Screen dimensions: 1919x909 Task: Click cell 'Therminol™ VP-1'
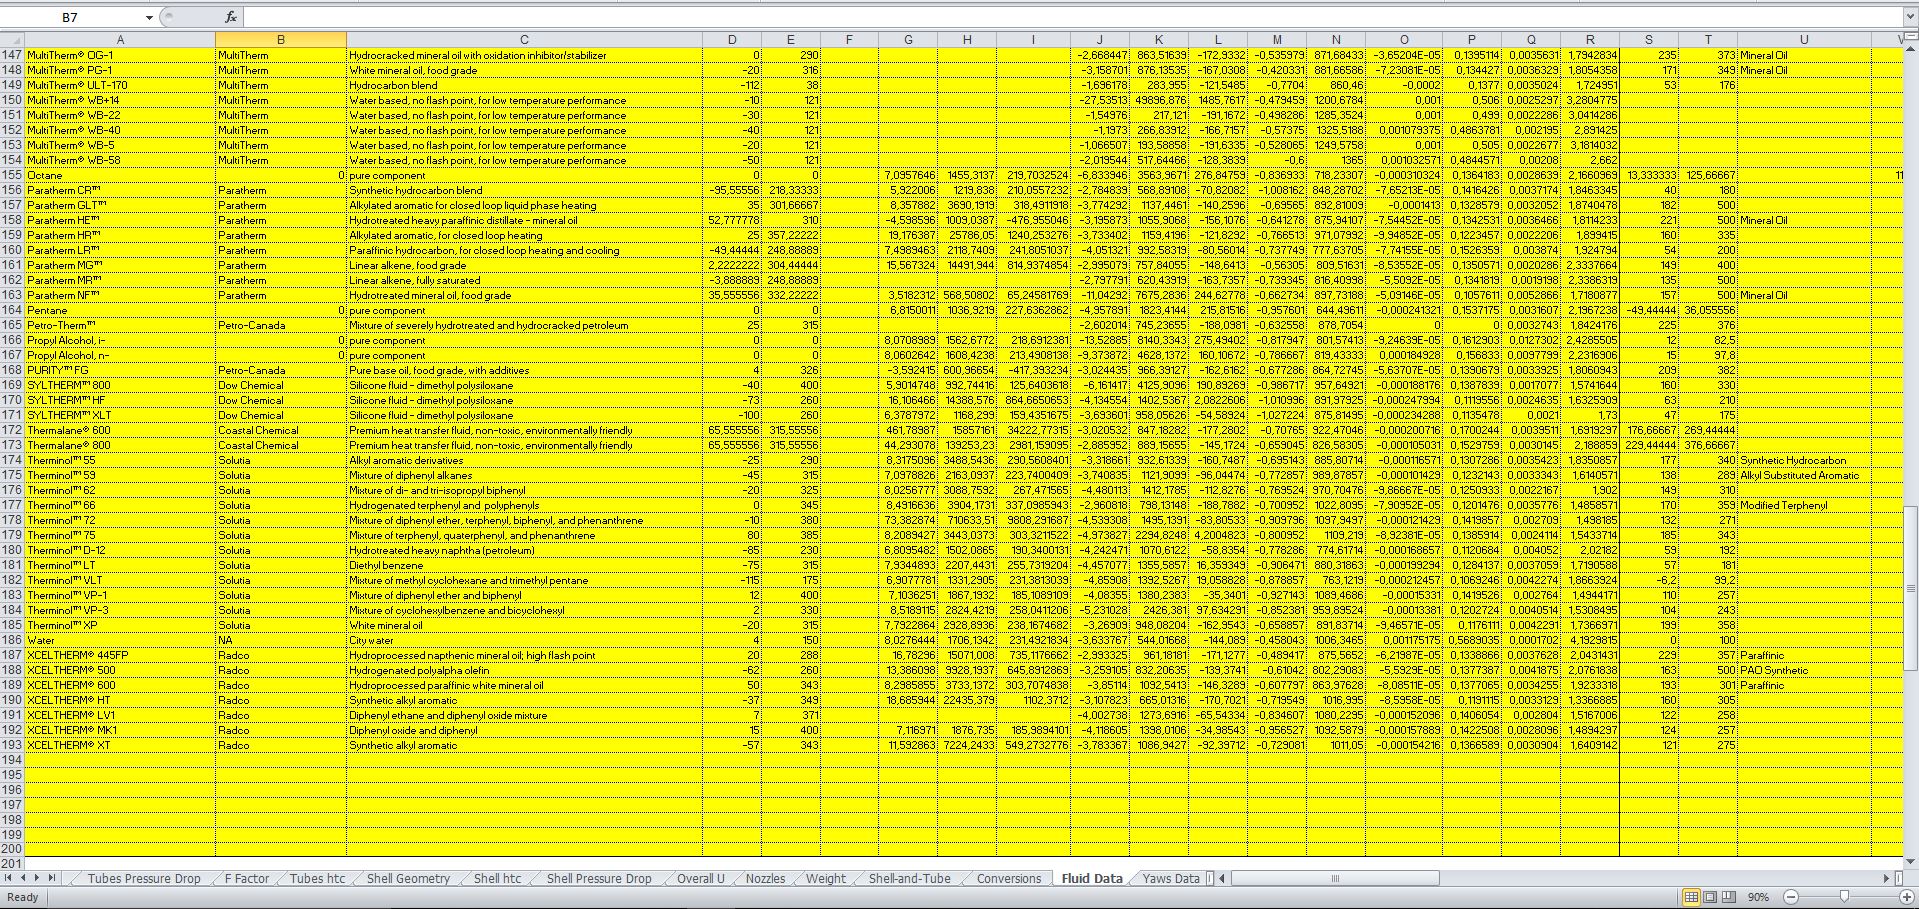coord(120,595)
